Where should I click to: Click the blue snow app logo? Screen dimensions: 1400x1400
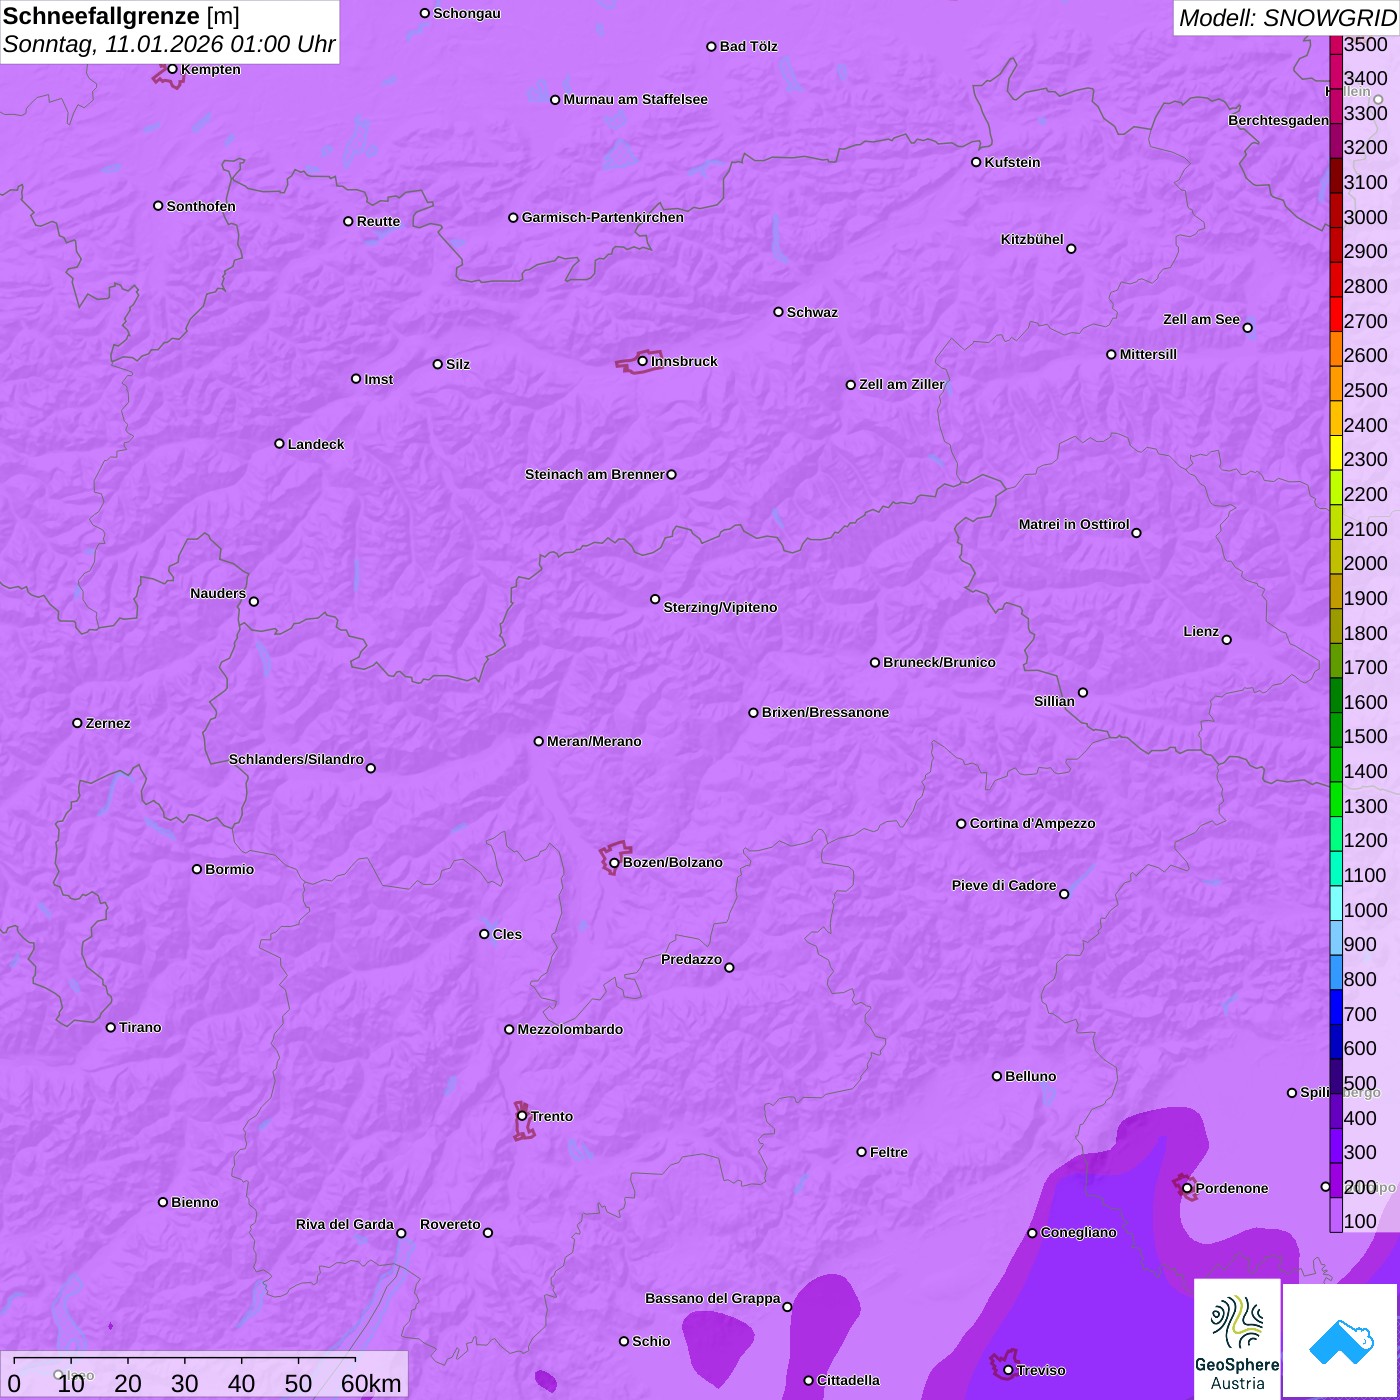pyautogui.click(x=1340, y=1342)
